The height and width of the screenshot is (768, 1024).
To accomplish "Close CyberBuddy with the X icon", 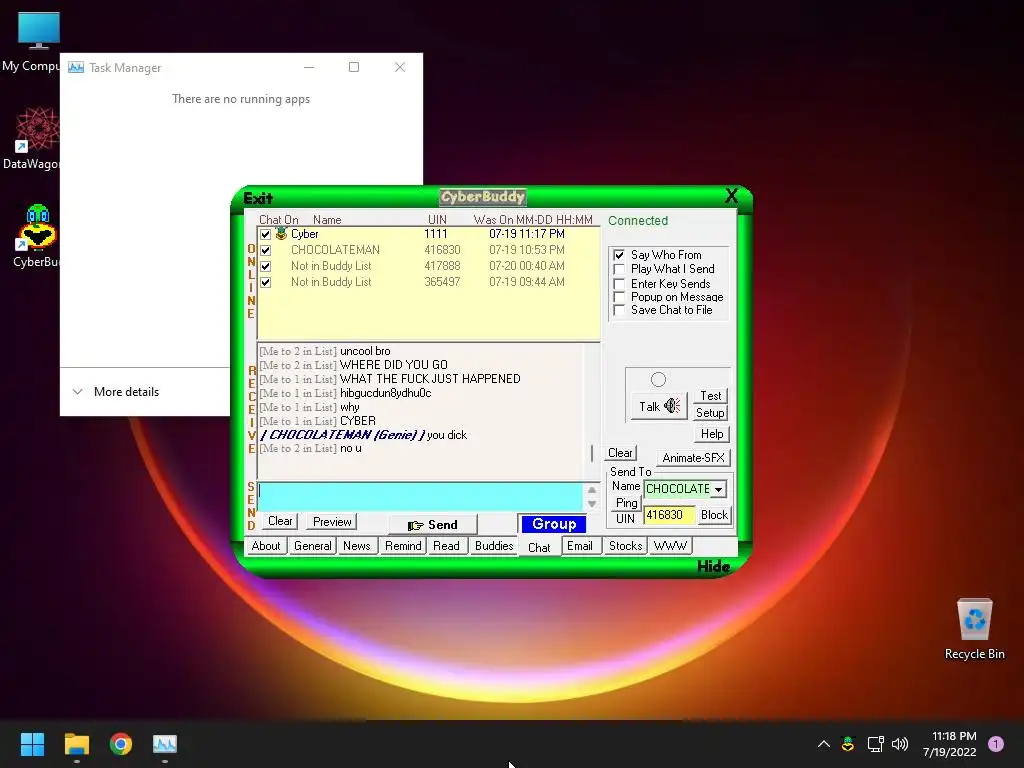I will point(731,195).
